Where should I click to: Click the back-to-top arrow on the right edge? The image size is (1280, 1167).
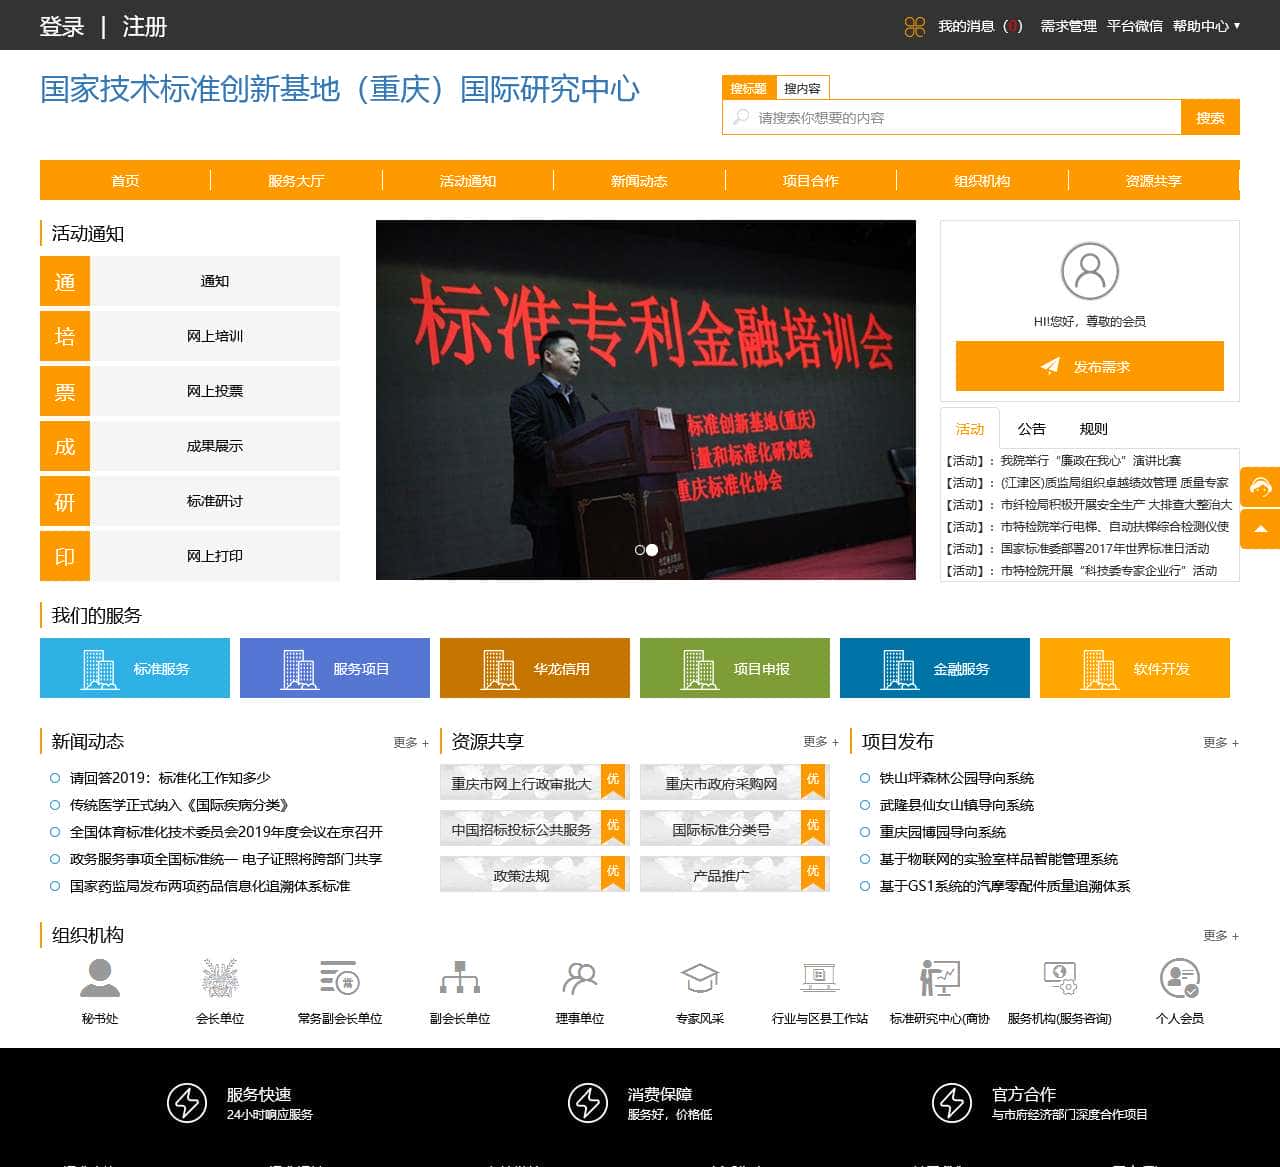(x=1259, y=528)
